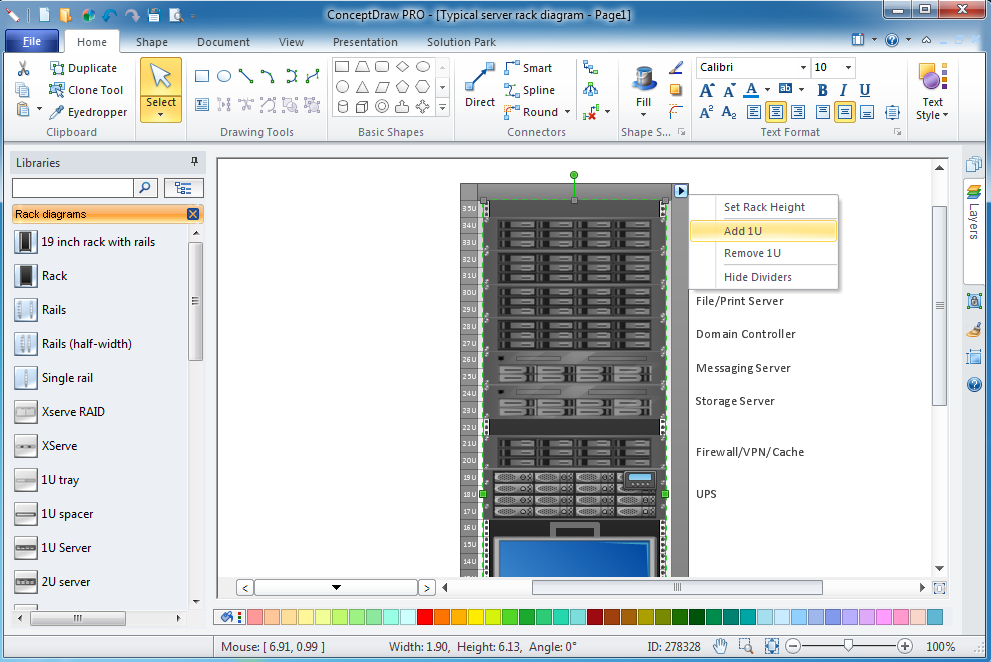
Task: Expand the Round connector dropdown arrow
Action: tap(567, 113)
